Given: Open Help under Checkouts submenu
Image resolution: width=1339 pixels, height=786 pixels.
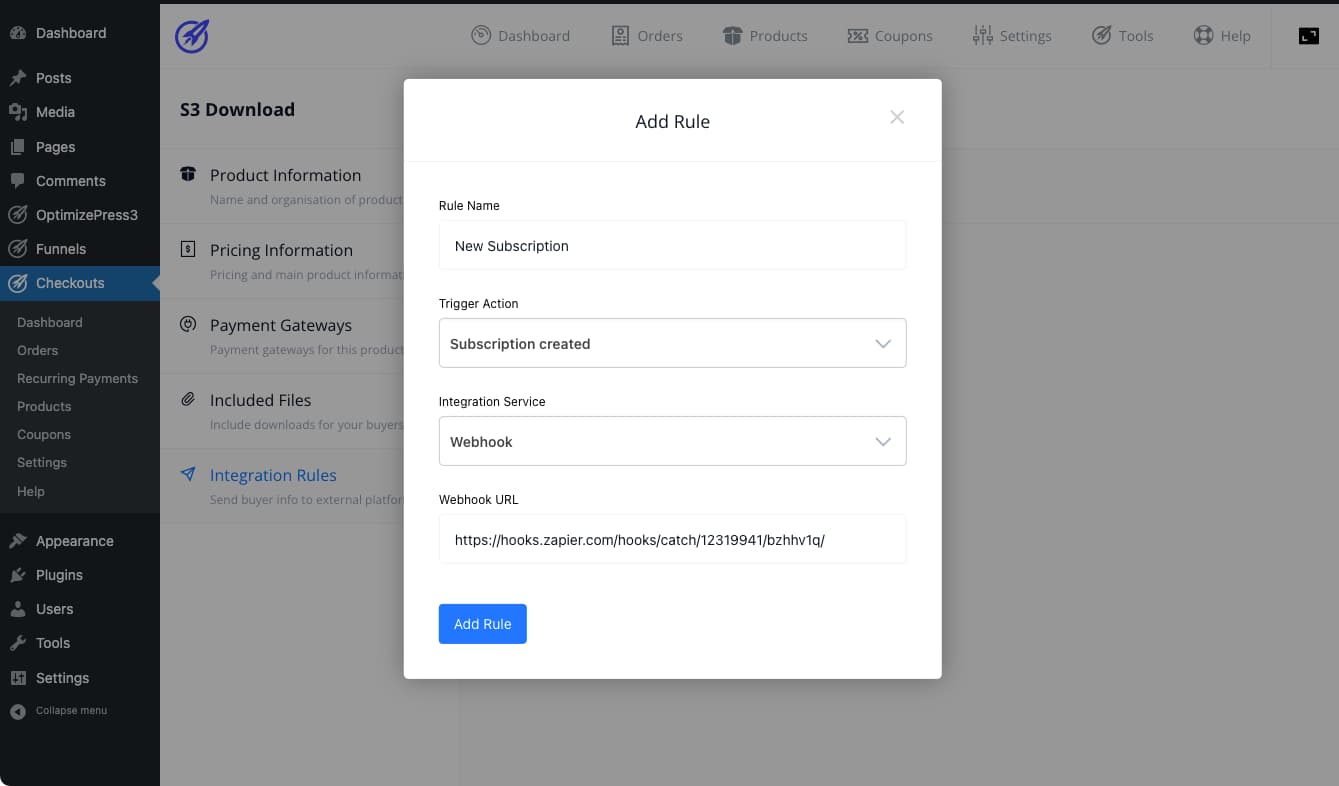Looking at the screenshot, I should coord(31,491).
